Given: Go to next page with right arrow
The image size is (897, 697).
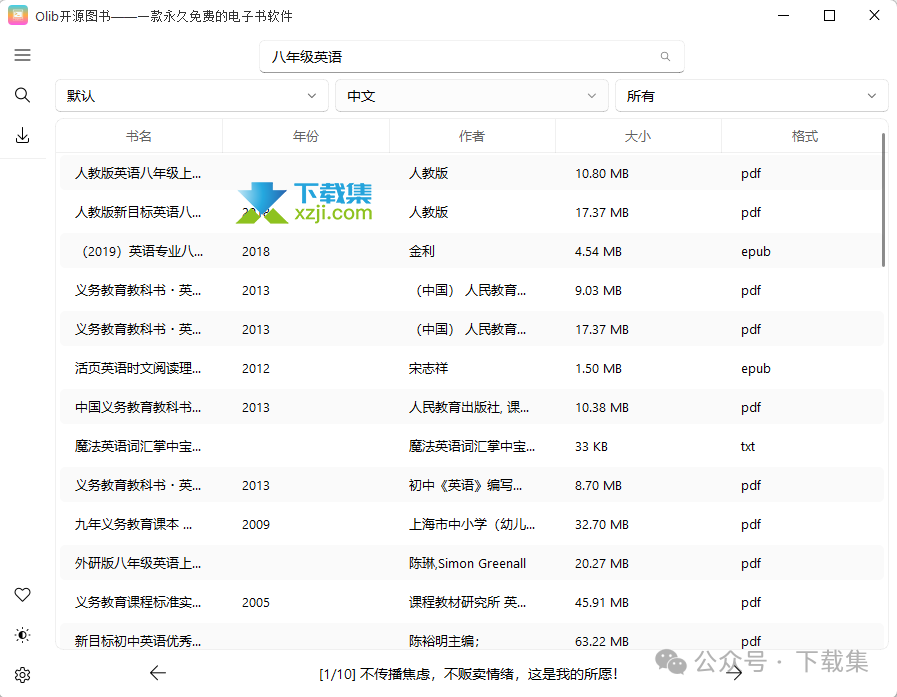Looking at the screenshot, I should pos(735,673).
